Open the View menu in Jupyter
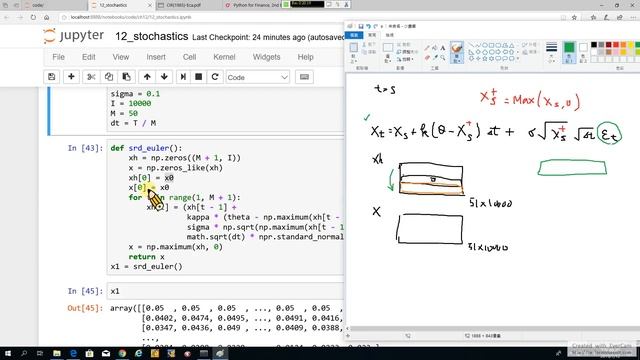Image resolution: width=640 pixels, height=360 pixels. click(x=121, y=57)
